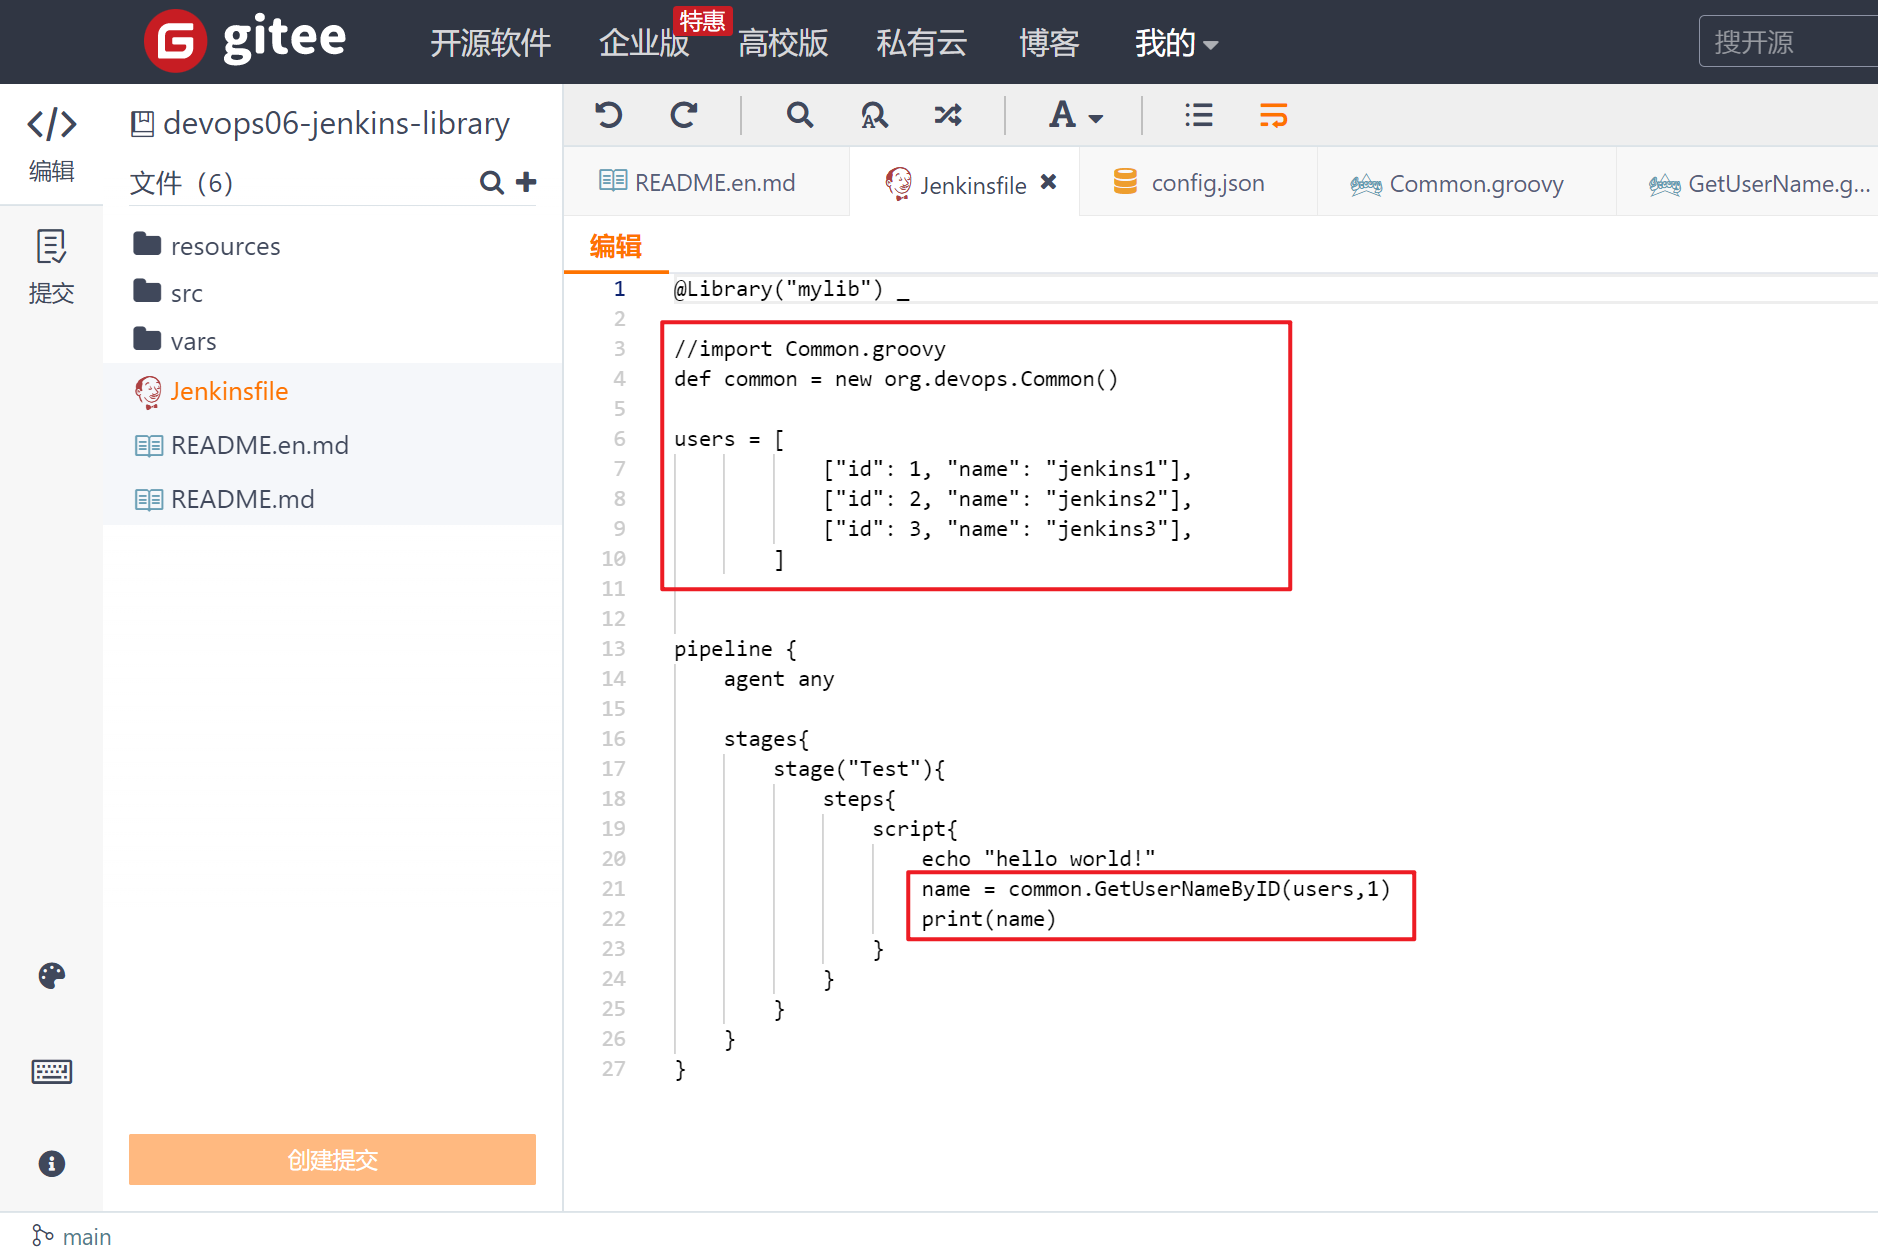1878x1253 pixels.
Task: Open find and replace tool
Action: pos(874,116)
